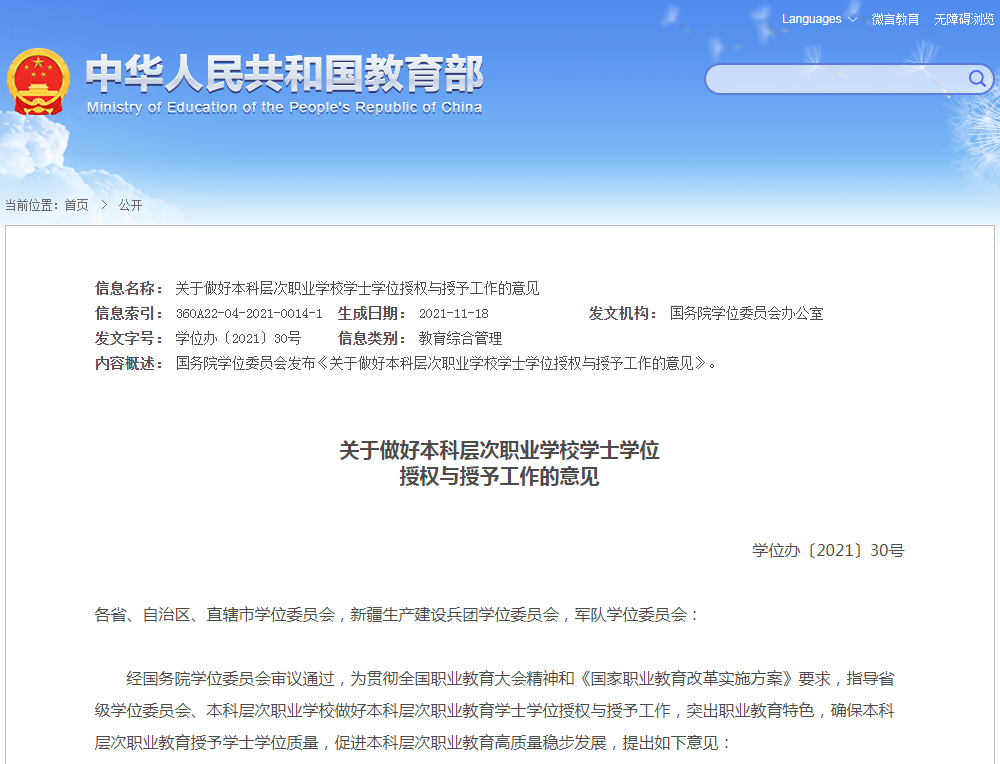Viewport: 1000px width, 764px height.
Task: Select the breadcrumb separator arrow
Action: click(x=103, y=204)
